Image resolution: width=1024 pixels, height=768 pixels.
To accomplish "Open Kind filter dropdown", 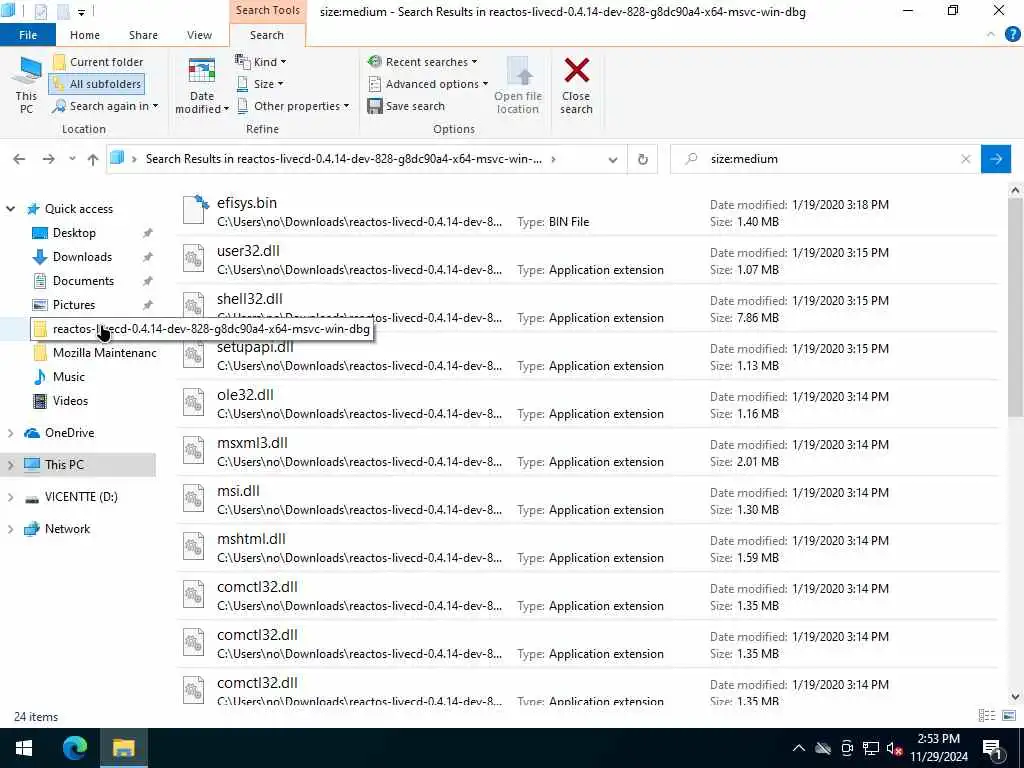I will point(261,61).
